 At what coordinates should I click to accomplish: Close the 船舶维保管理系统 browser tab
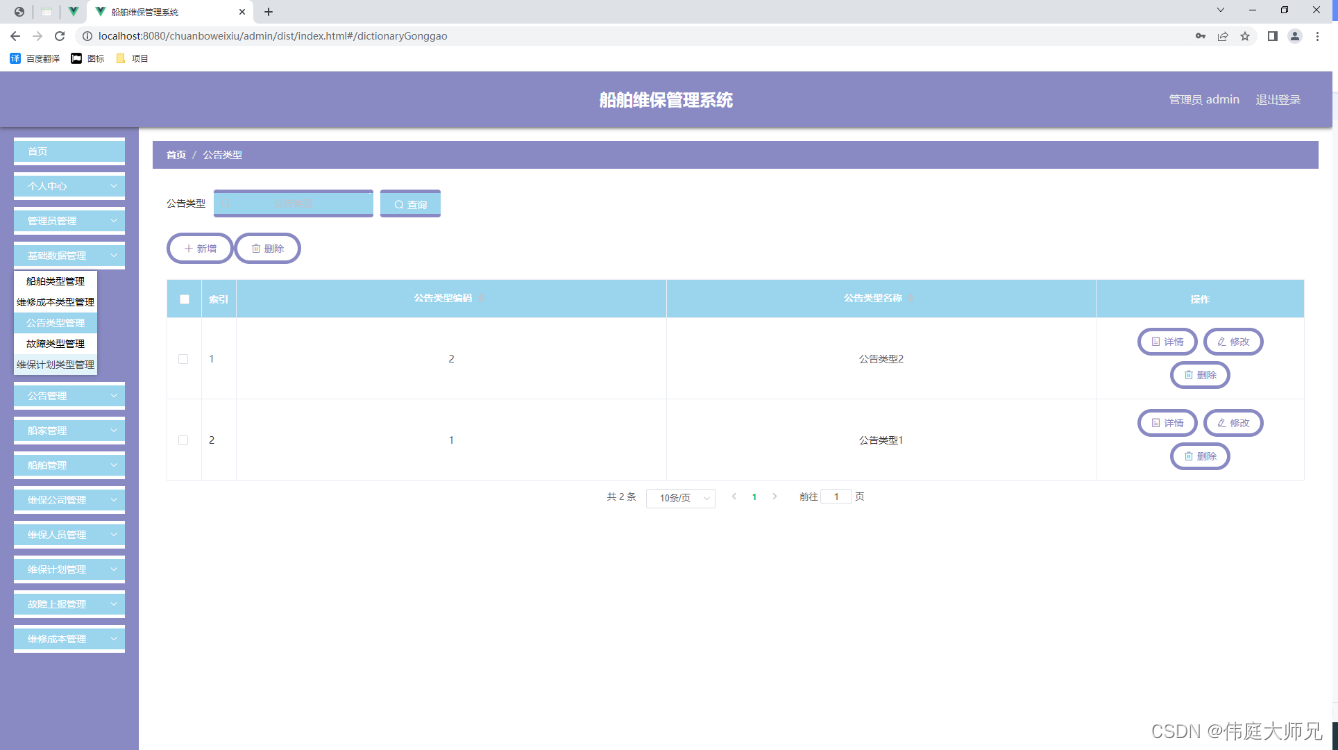pyautogui.click(x=242, y=12)
